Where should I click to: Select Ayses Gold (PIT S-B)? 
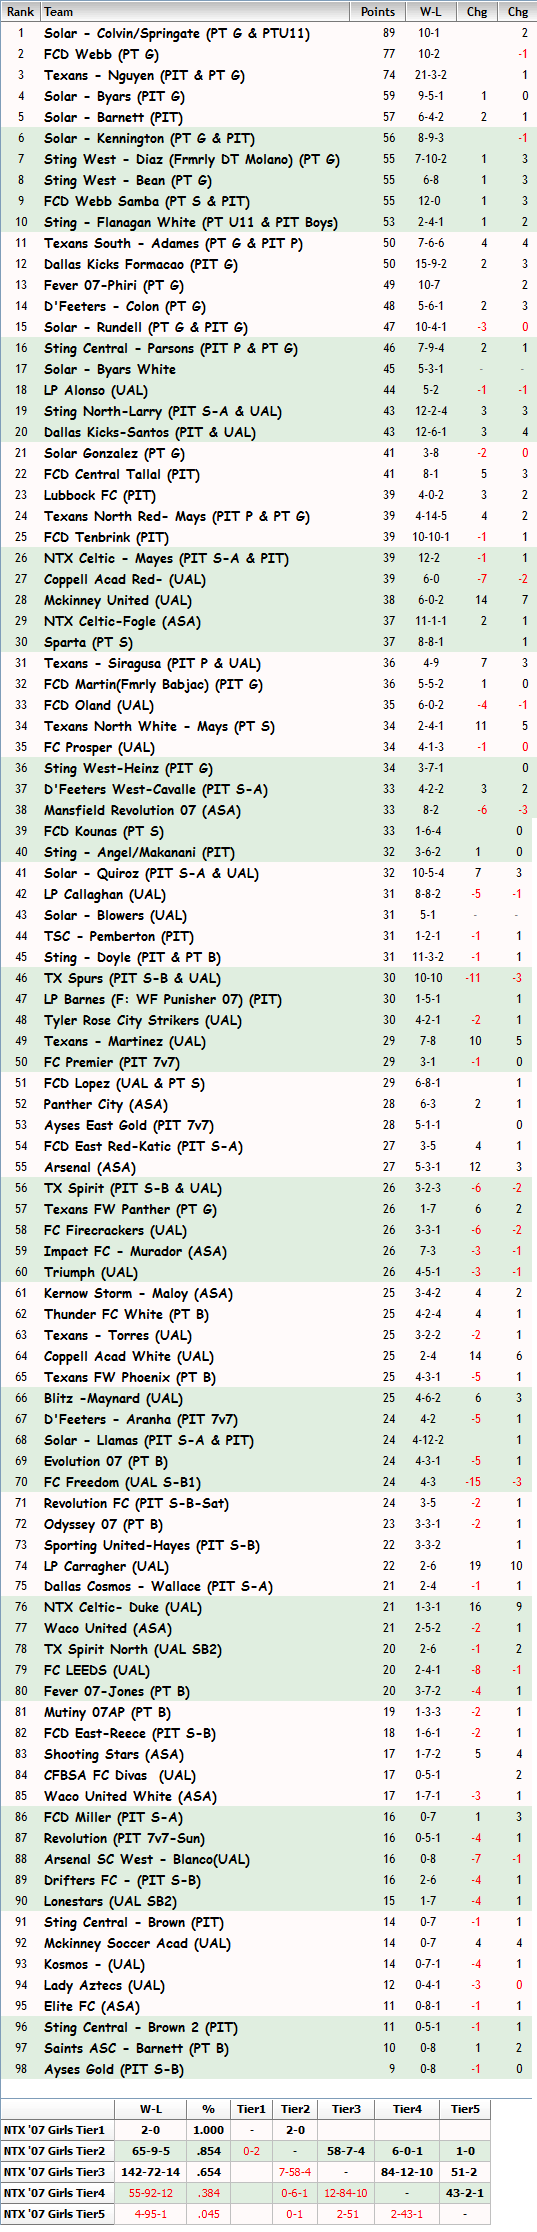114,2069
